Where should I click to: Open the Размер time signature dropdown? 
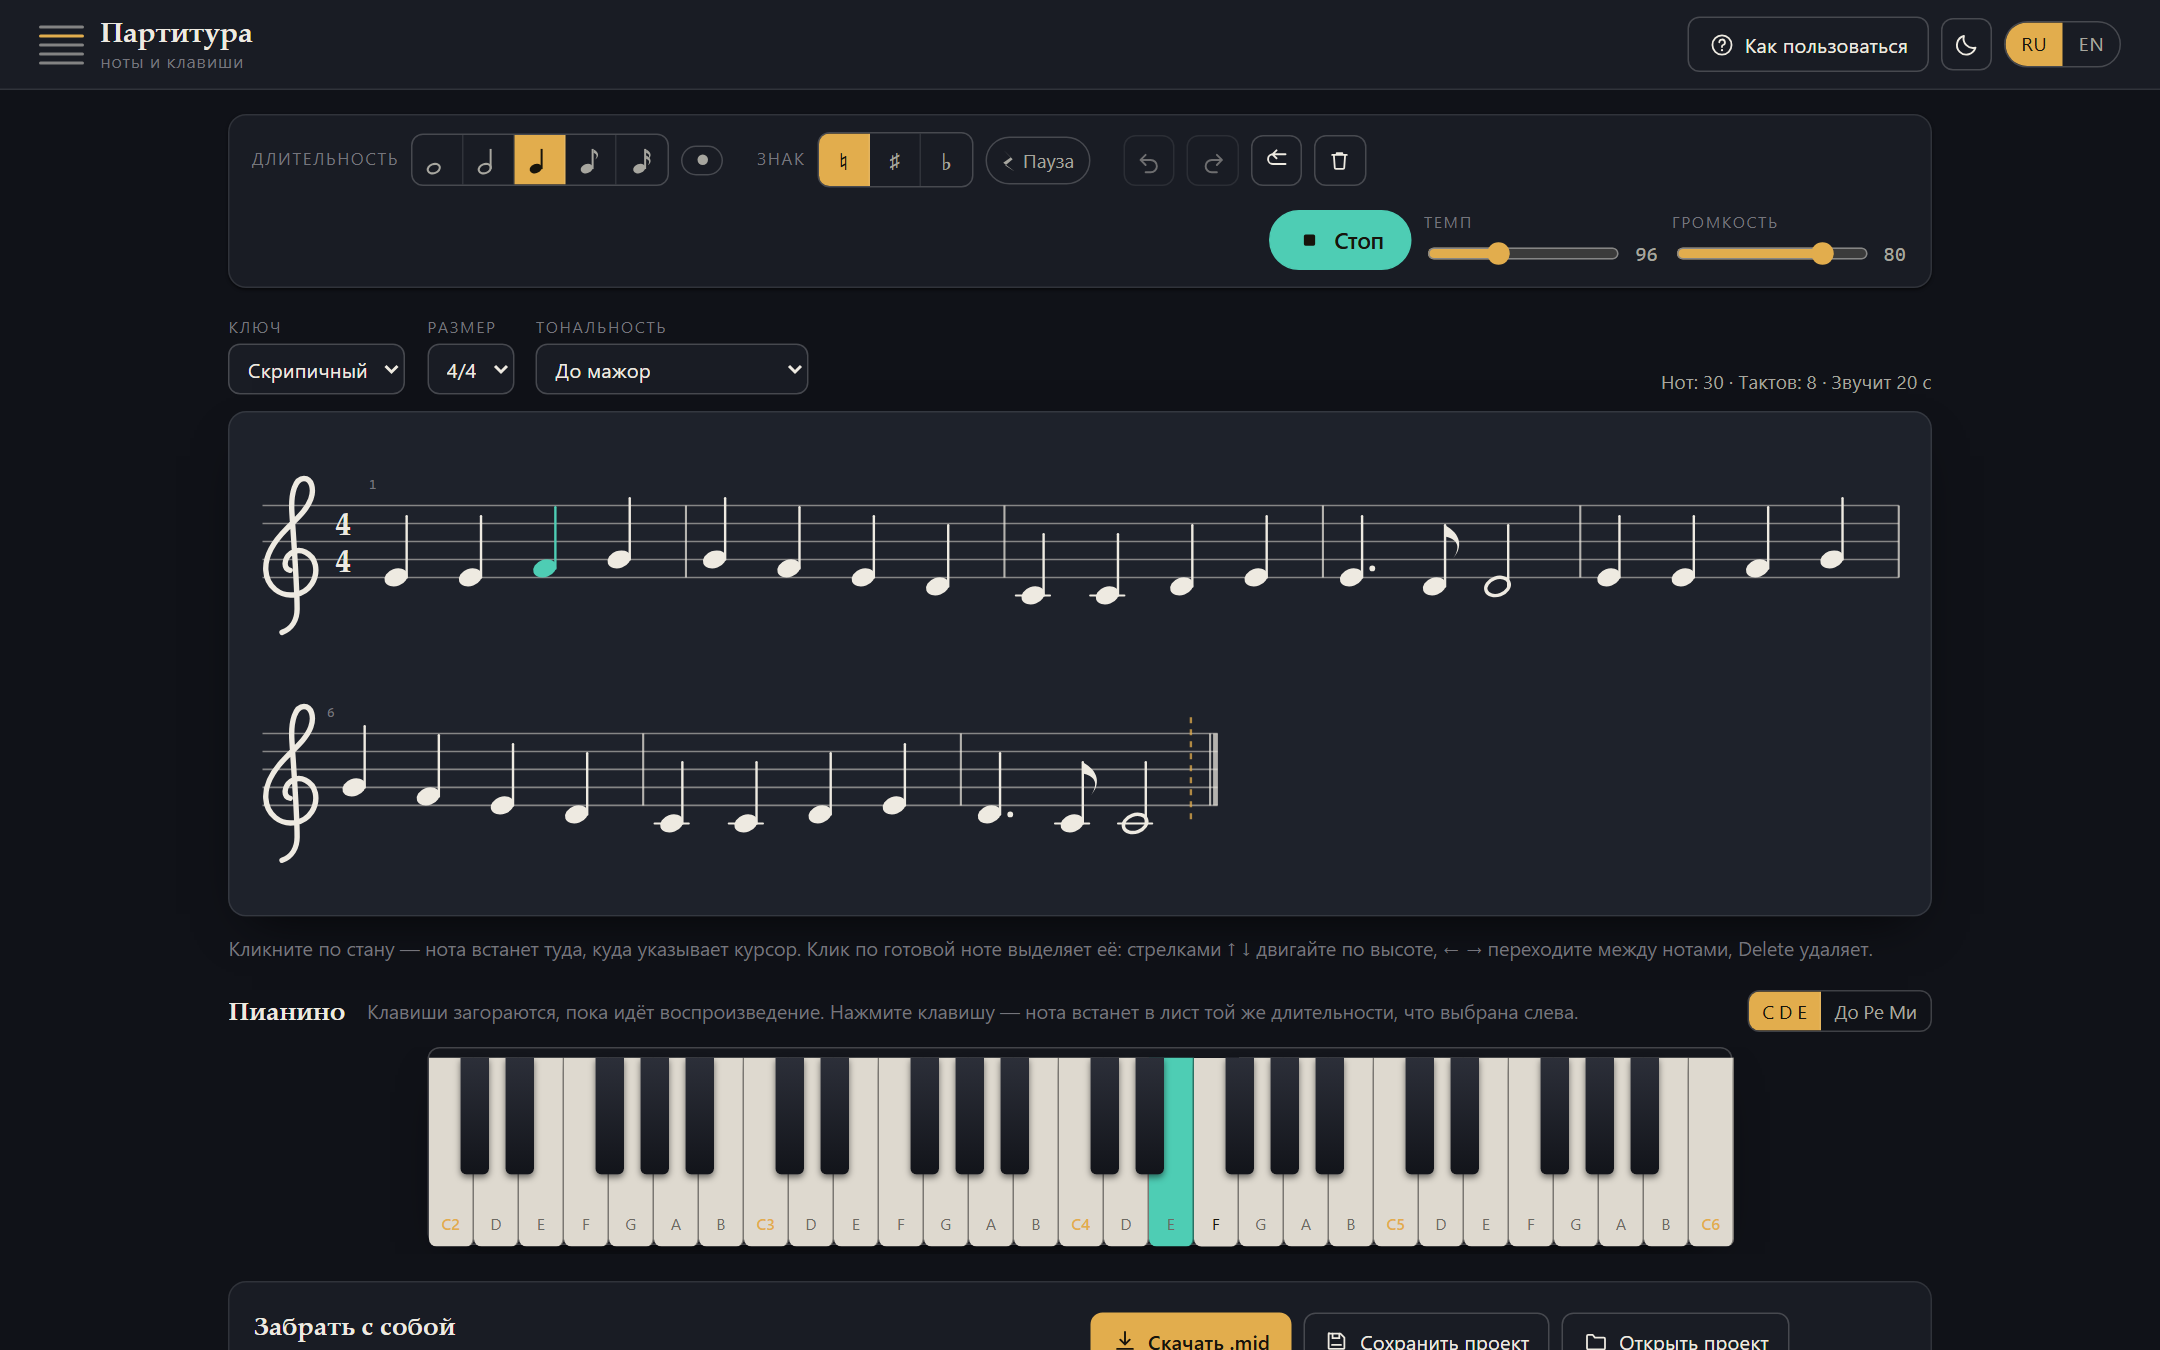(471, 370)
